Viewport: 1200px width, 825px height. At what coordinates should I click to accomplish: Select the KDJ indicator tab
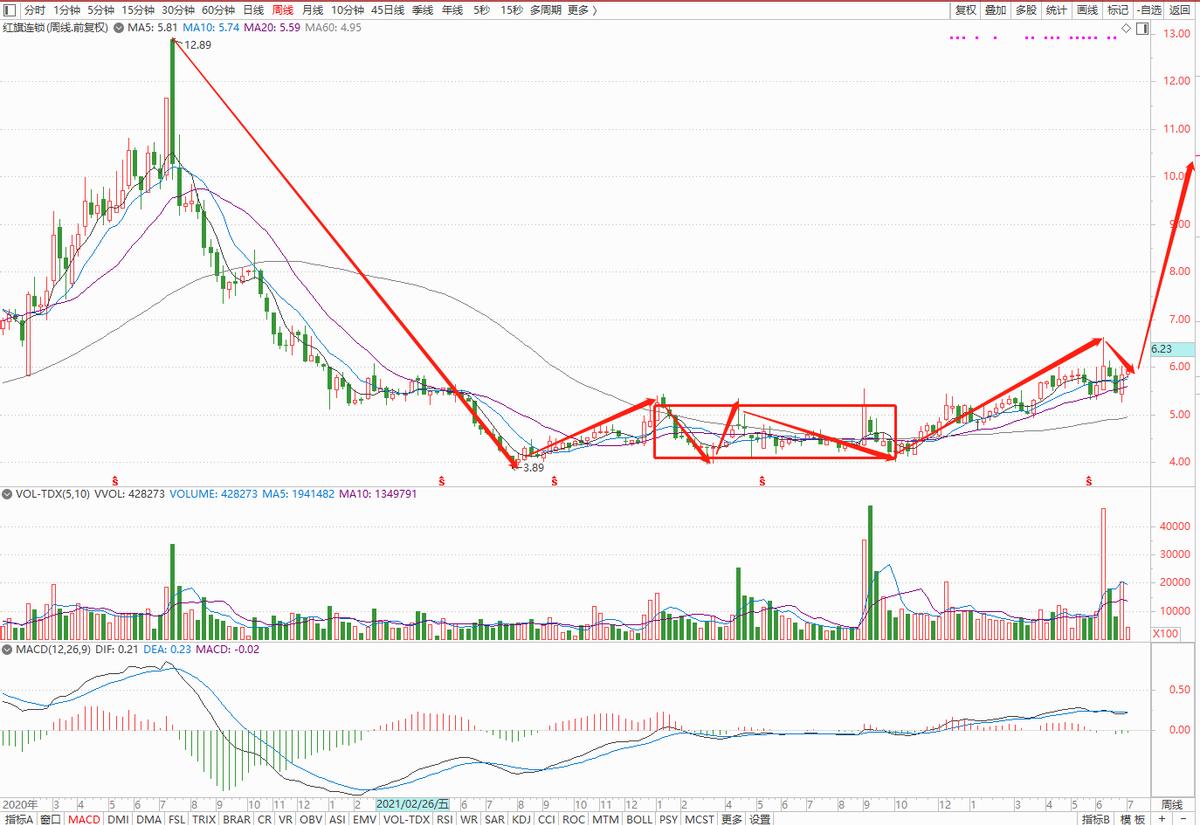click(x=521, y=819)
